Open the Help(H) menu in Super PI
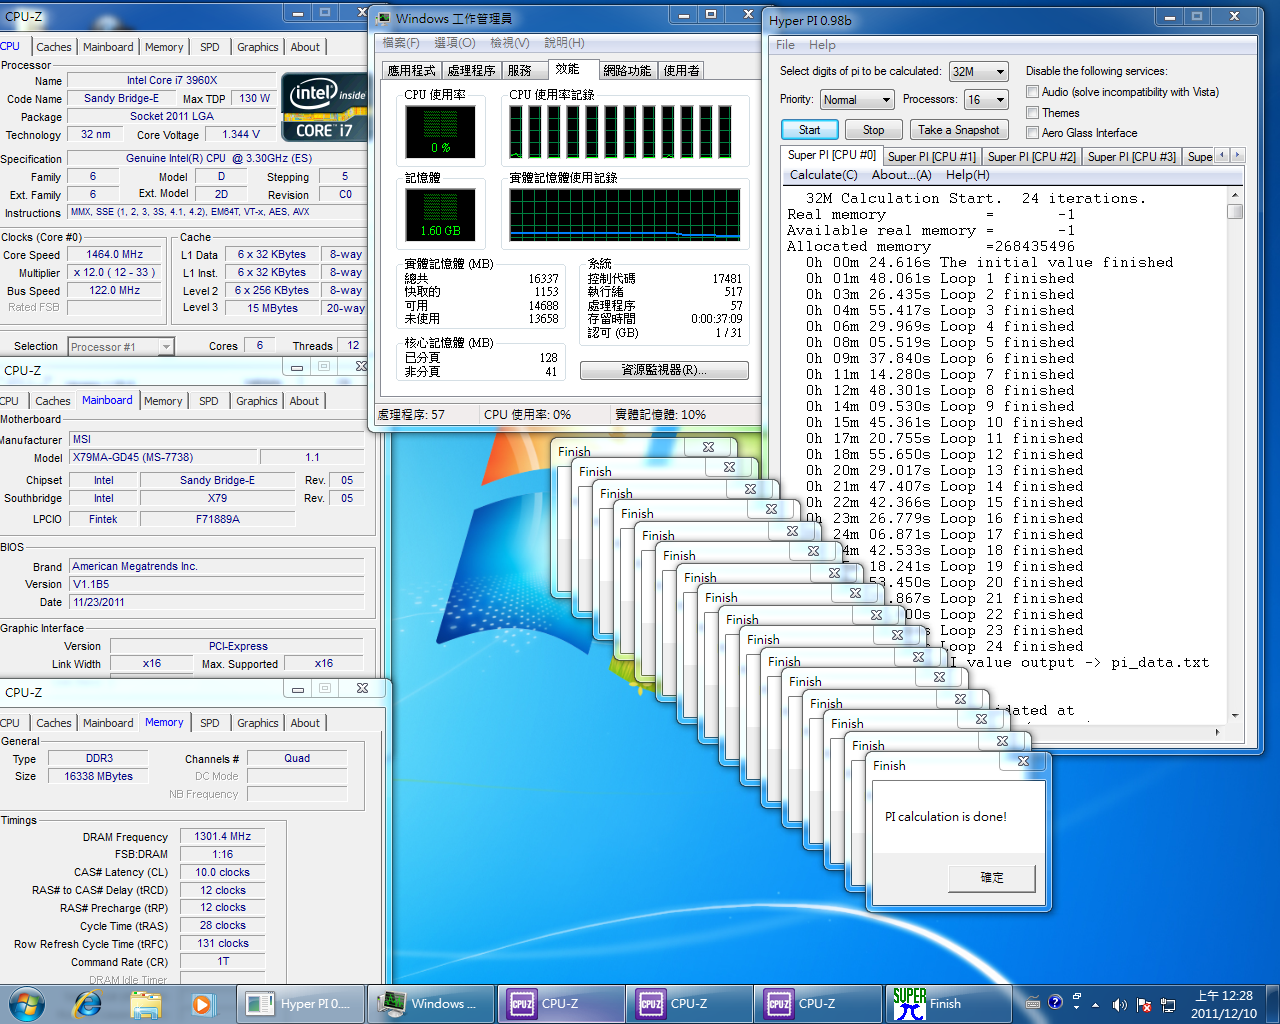 pos(967,175)
